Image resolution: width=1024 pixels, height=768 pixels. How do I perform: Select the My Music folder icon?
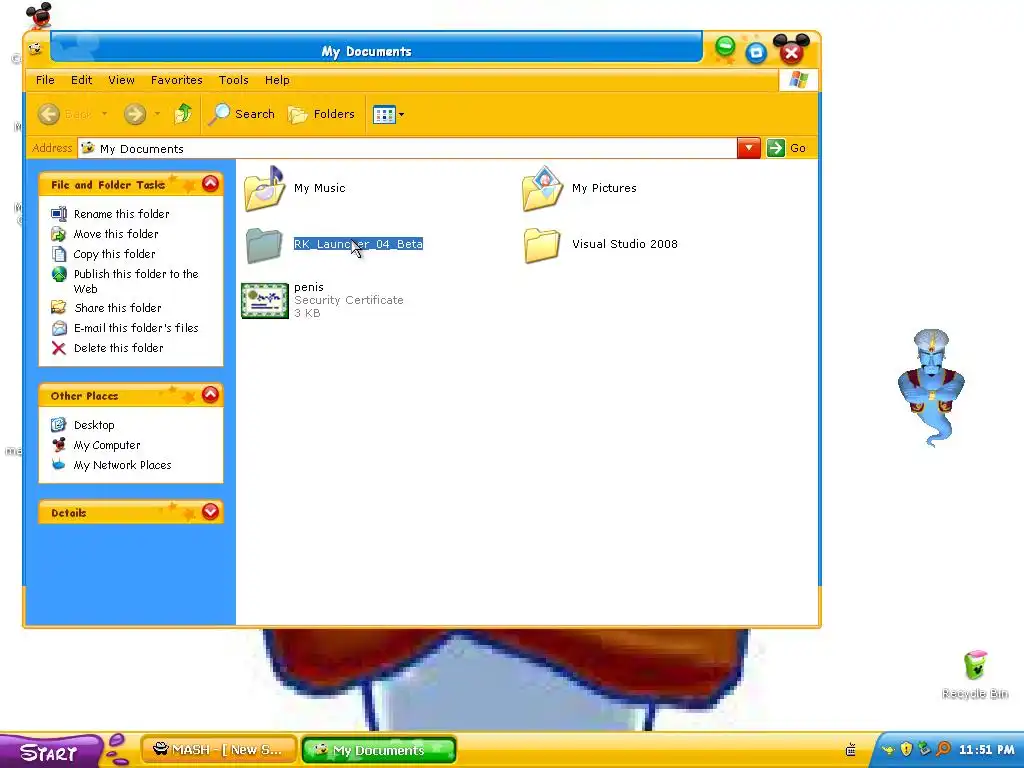pyautogui.click(x=264, y=189)
